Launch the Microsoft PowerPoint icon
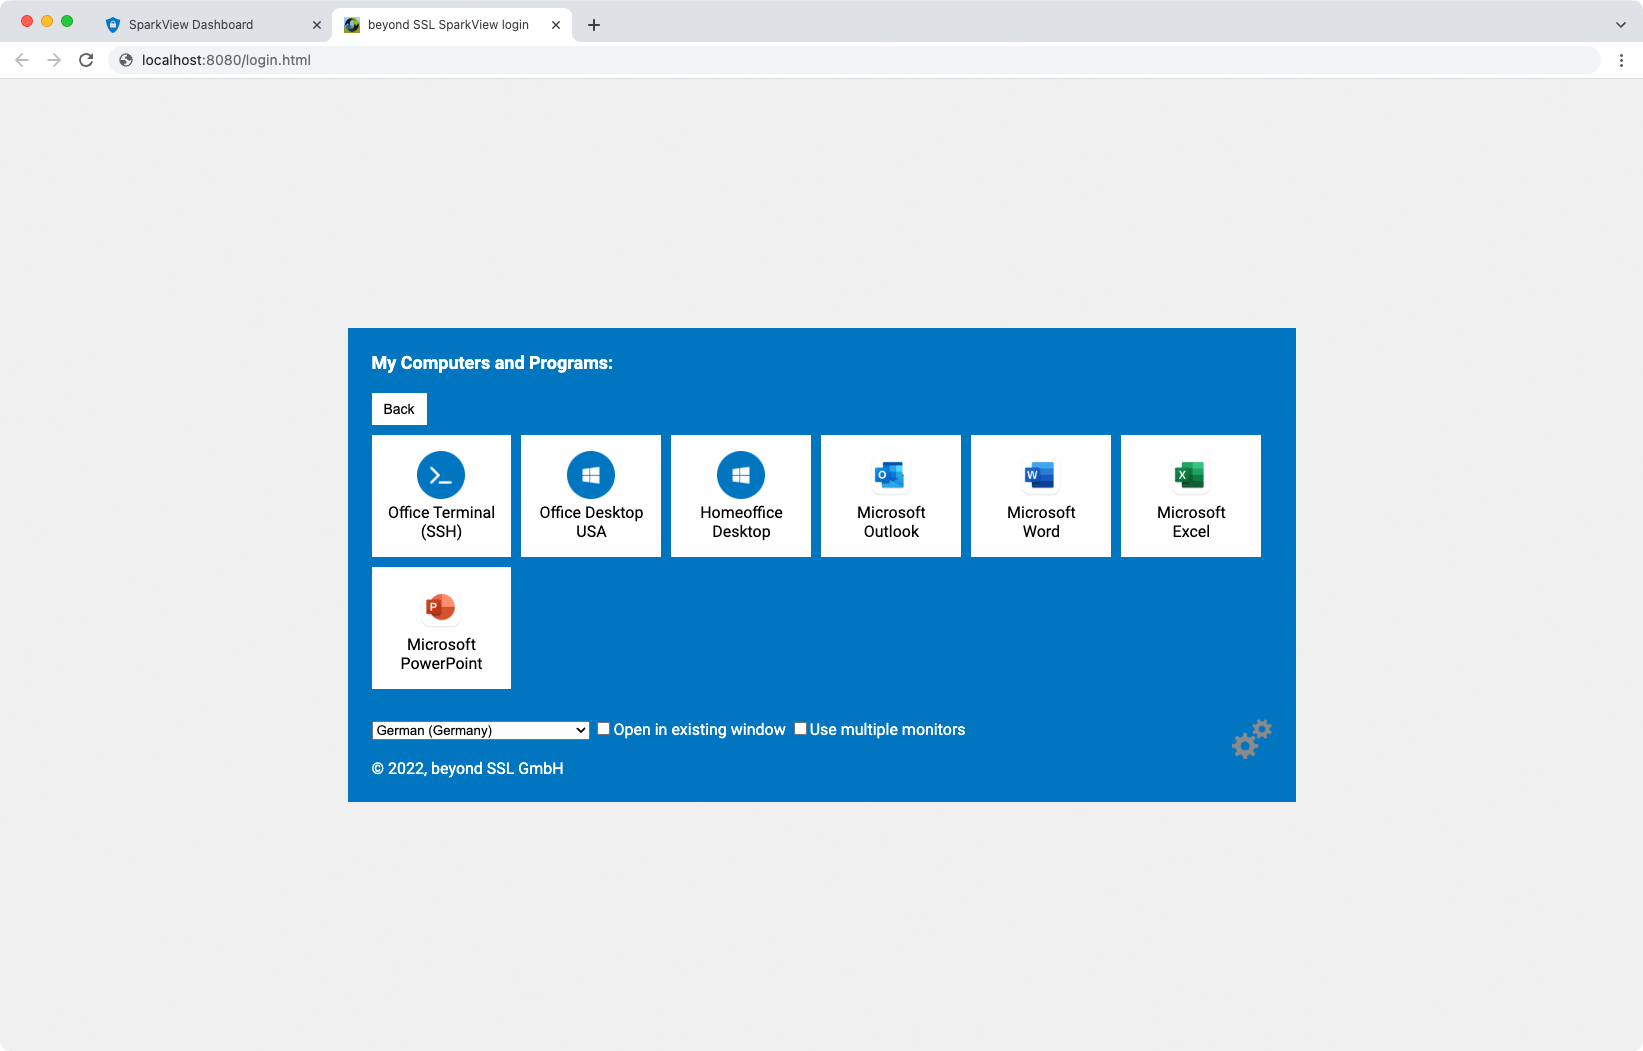This screenshot has height=1051, width=1643. pos(441,607)
